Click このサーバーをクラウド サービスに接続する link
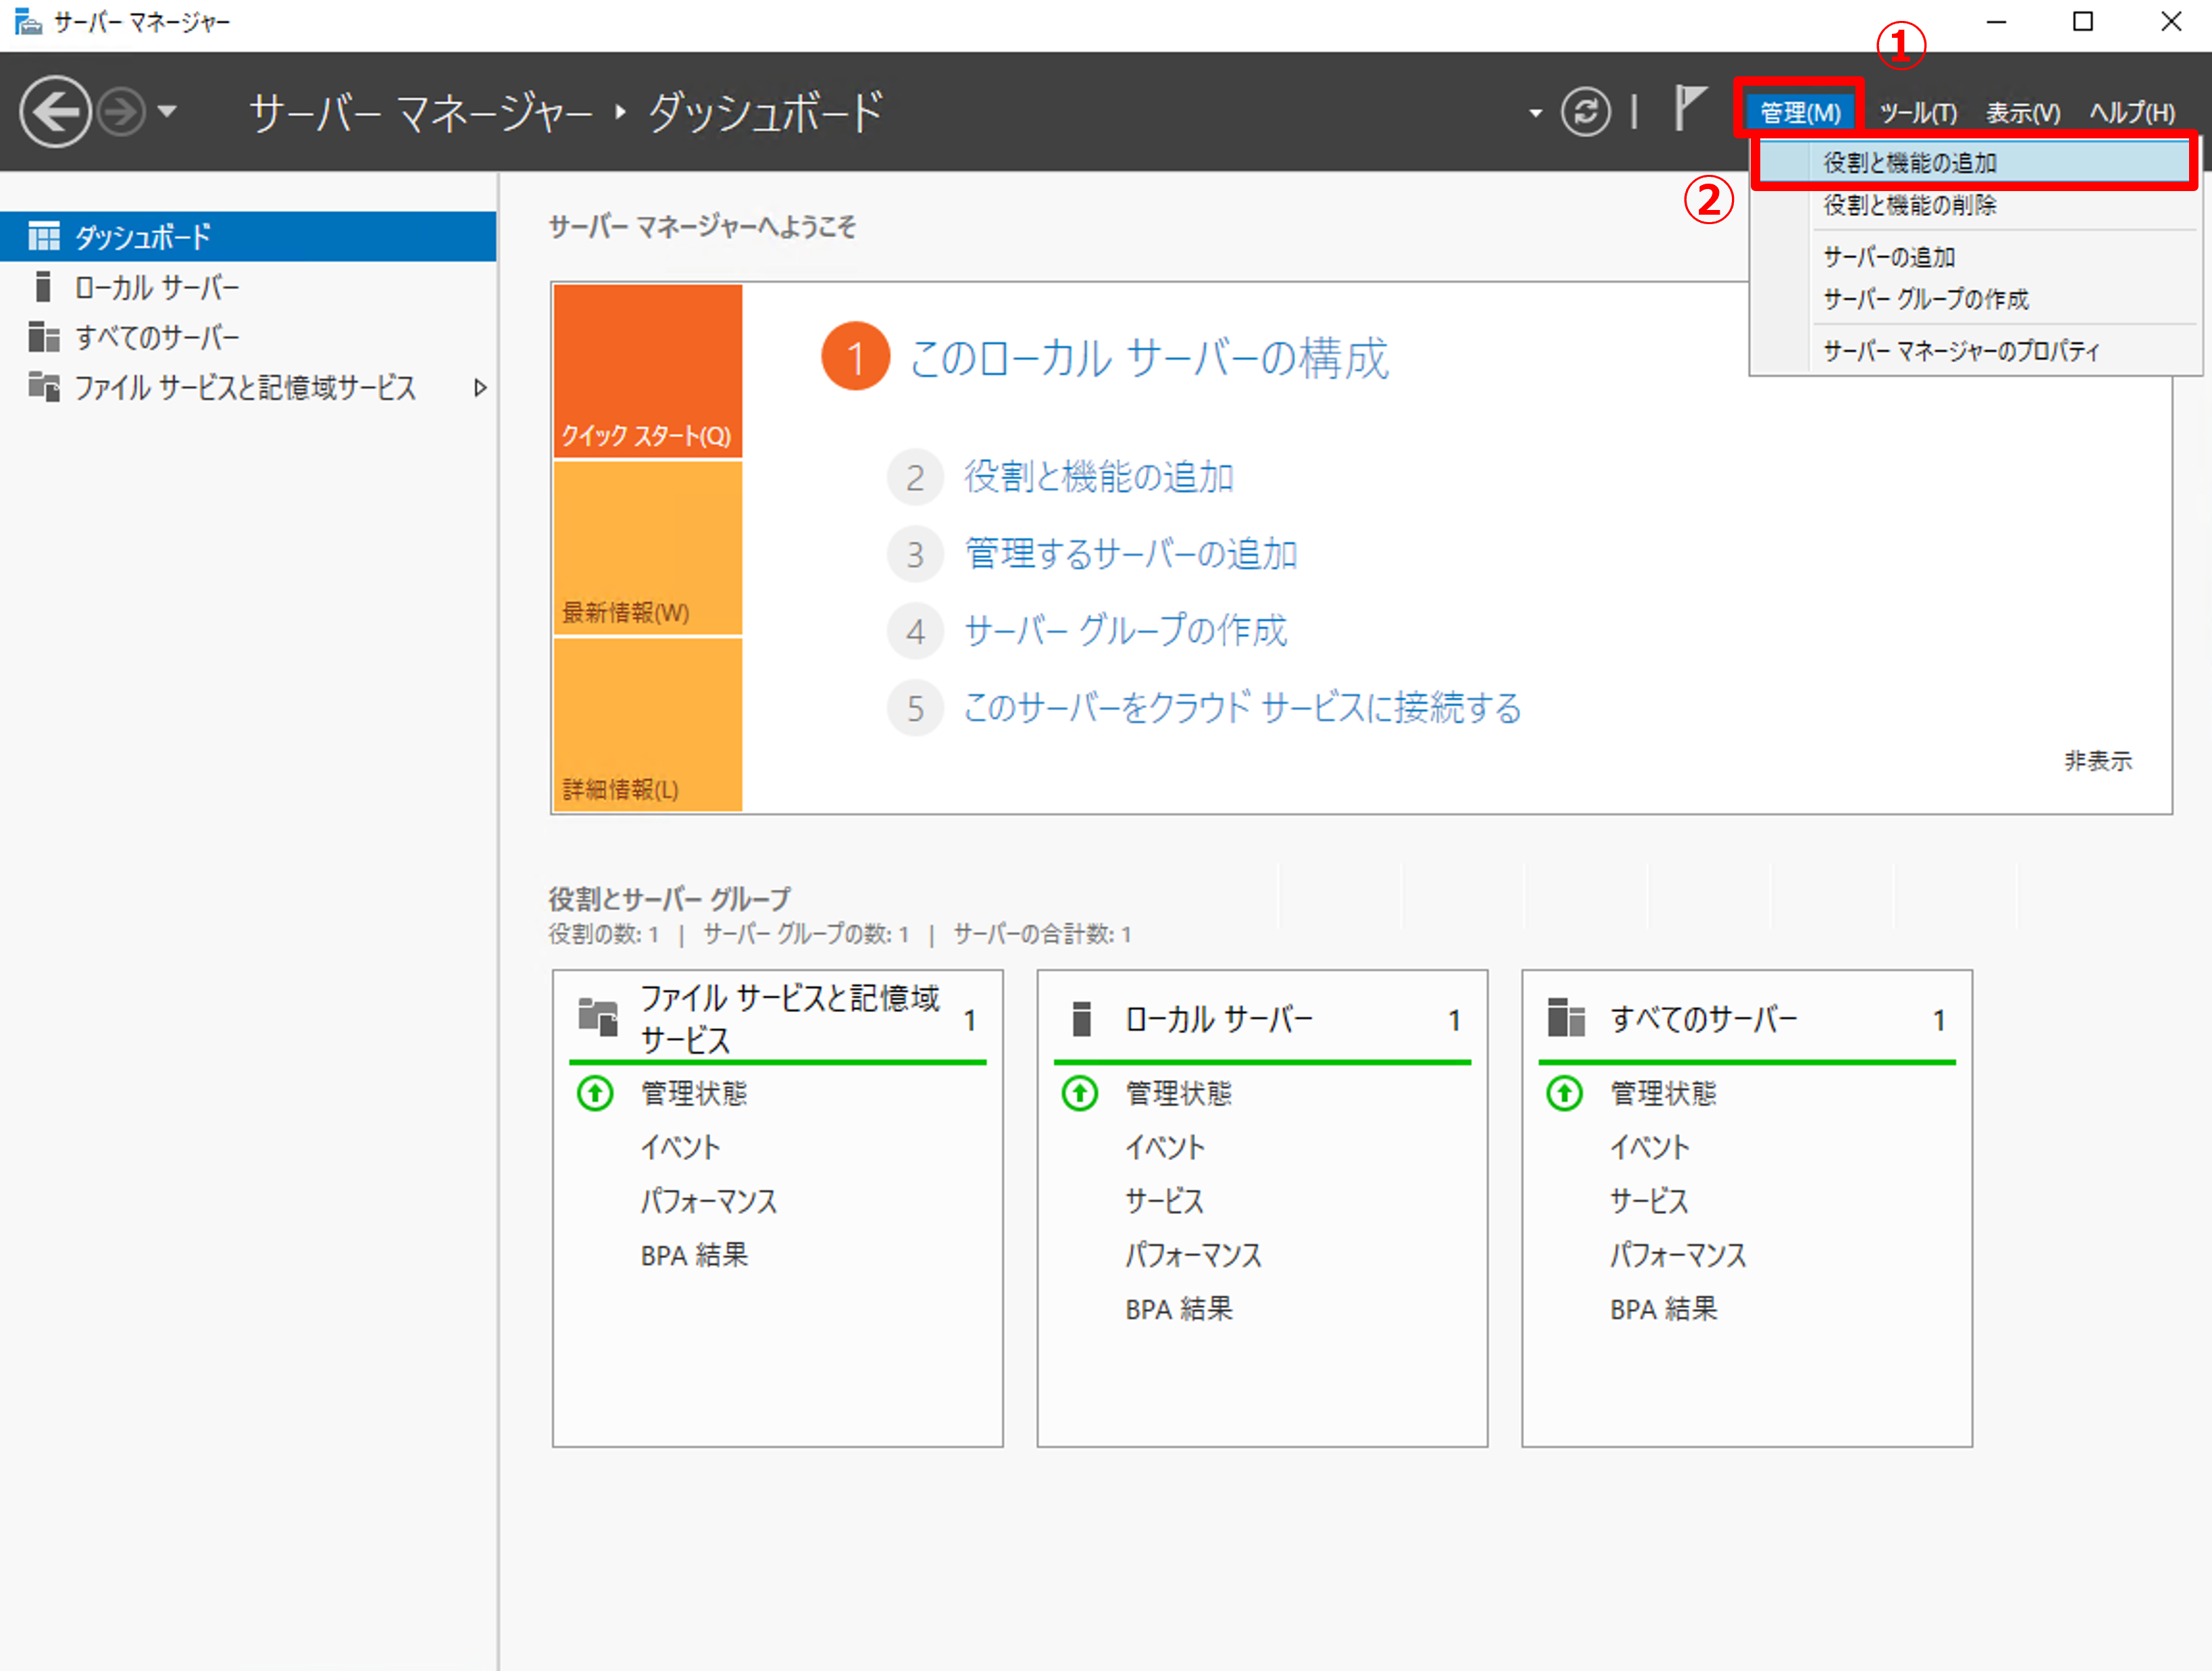Screen dimensions: 2212x1671 click(x=1242, y=708)
